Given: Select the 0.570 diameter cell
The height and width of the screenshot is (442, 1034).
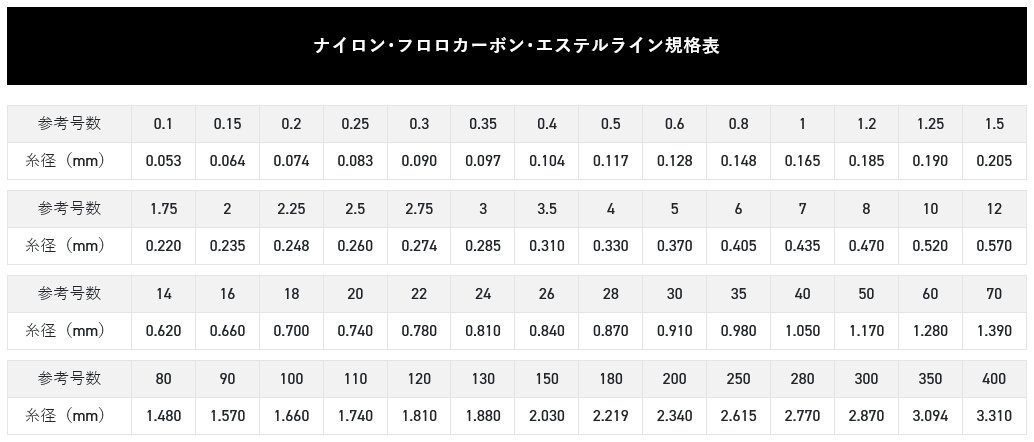Looking at the screenshot, I should tap(994, 246).
